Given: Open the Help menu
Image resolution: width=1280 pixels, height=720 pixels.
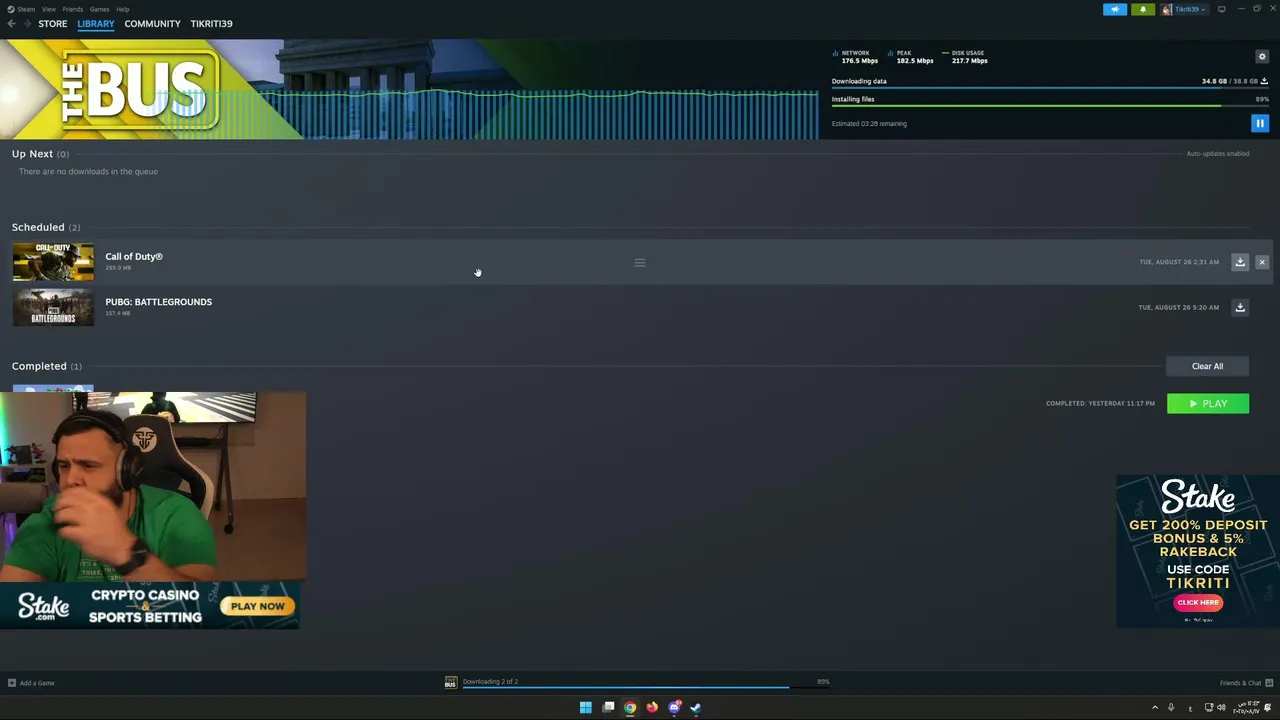Looking at the screenshot, I should click(x=122, y=9).
